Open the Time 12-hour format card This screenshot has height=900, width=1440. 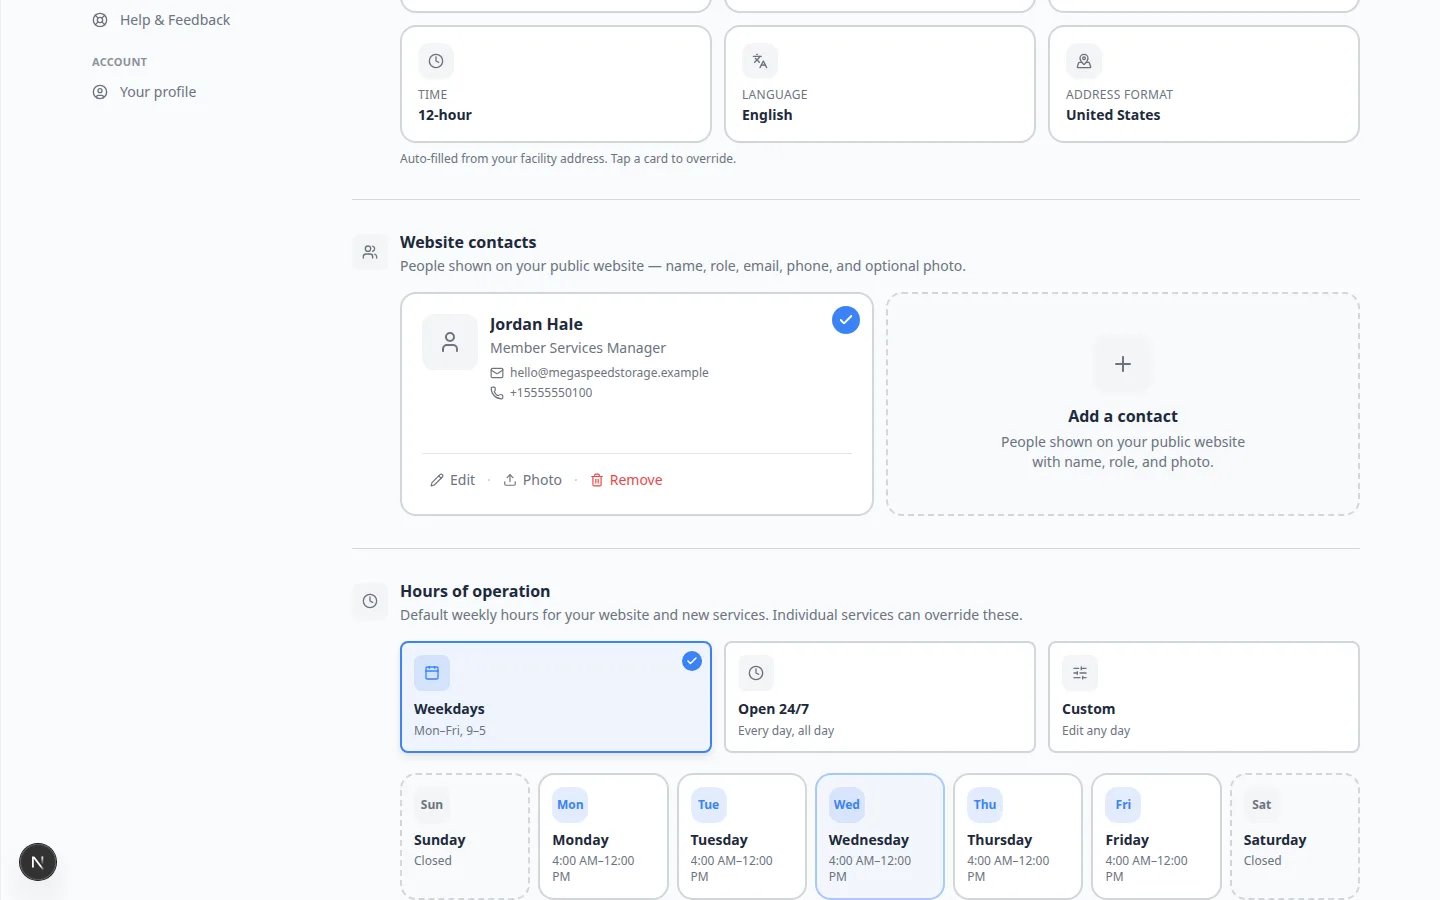click(556, 84)
